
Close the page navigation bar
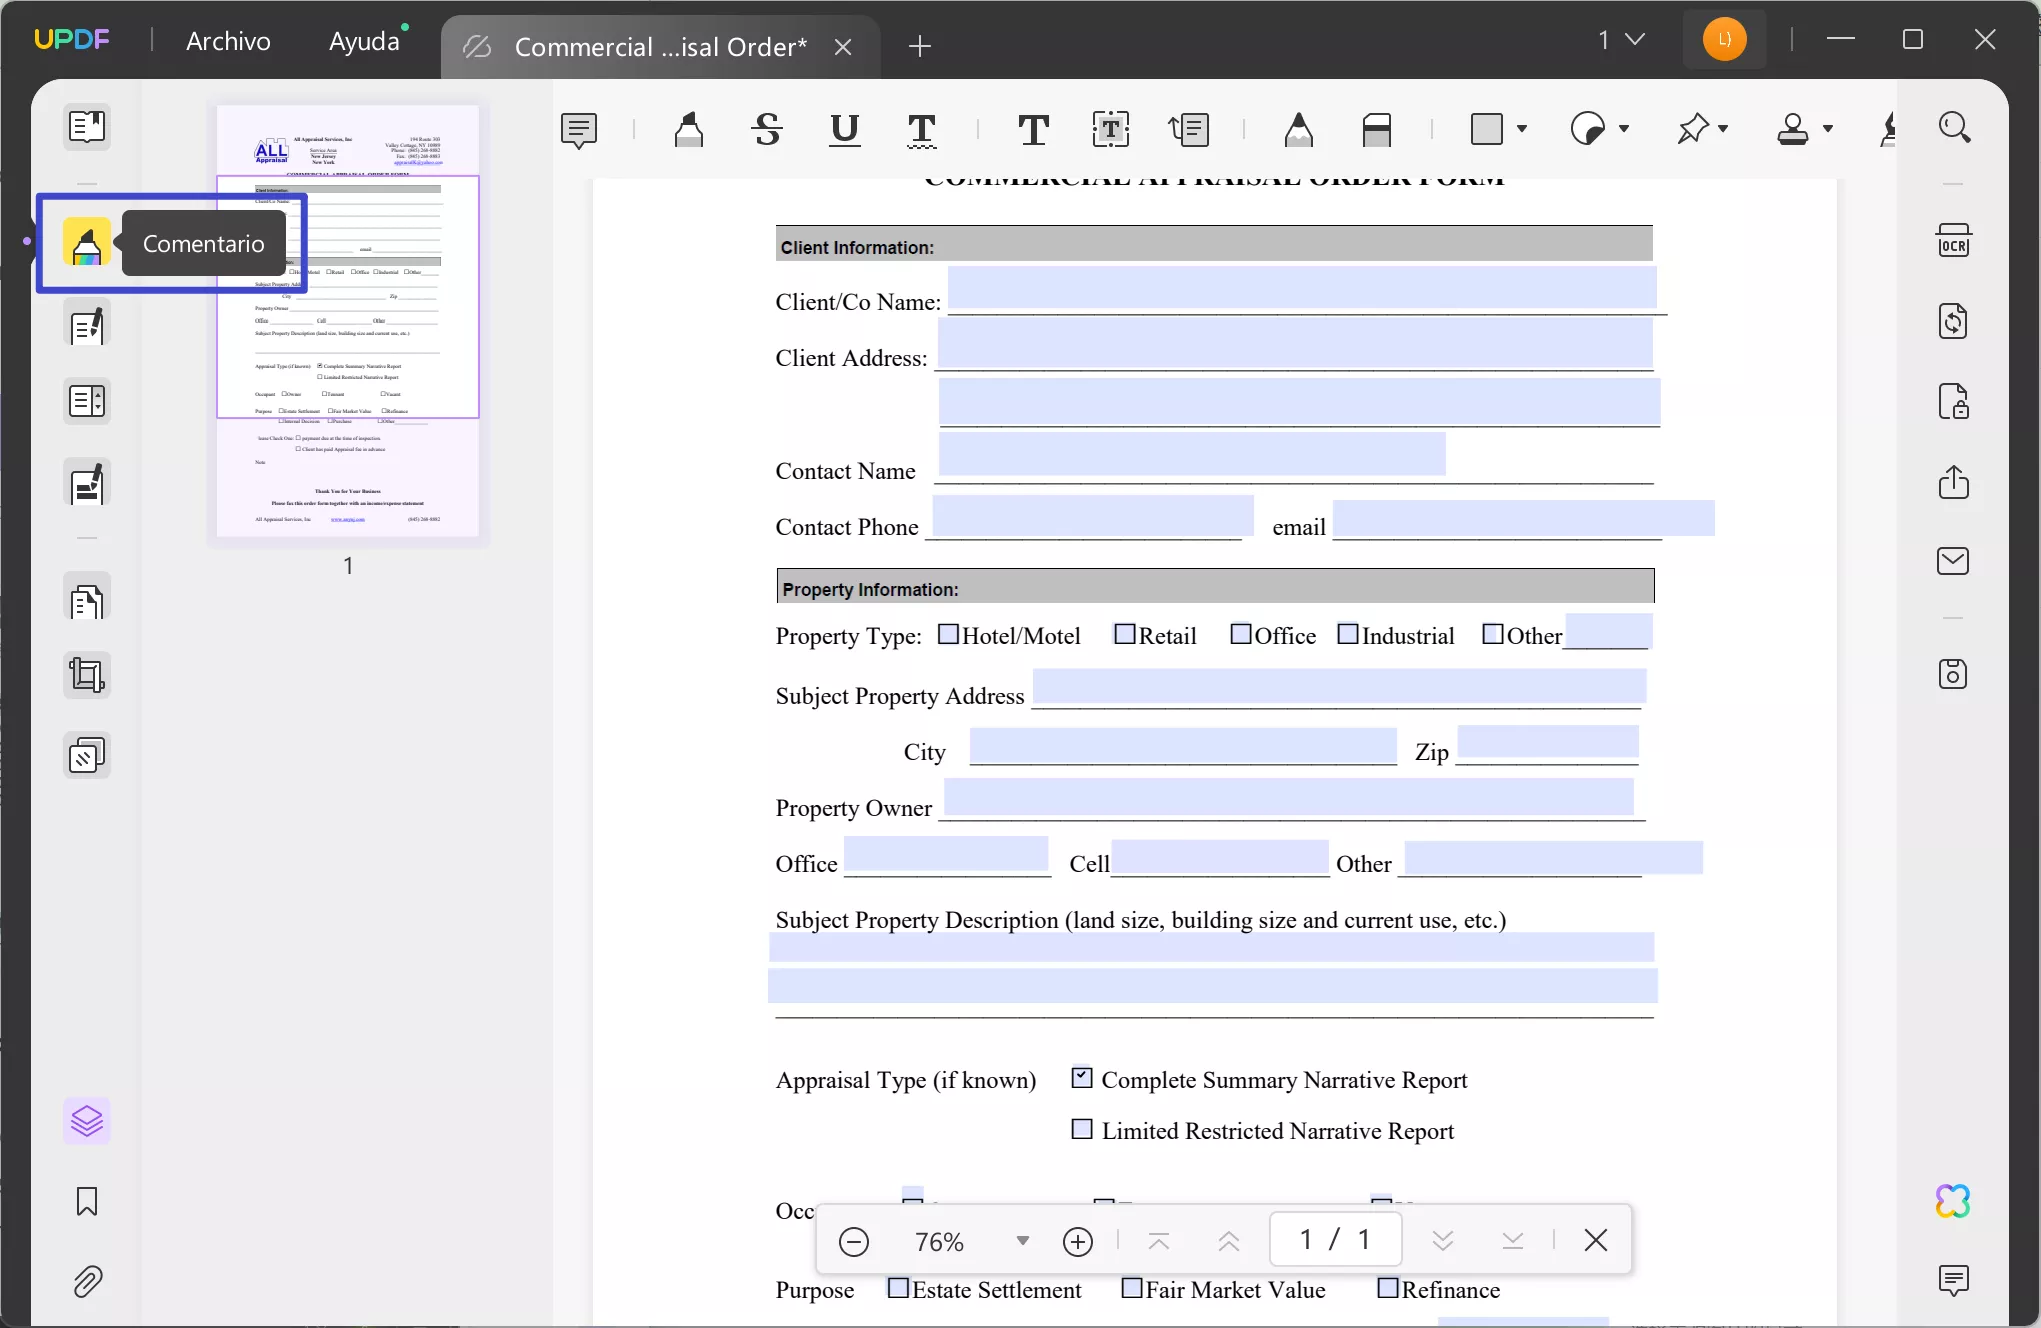1596,1240
